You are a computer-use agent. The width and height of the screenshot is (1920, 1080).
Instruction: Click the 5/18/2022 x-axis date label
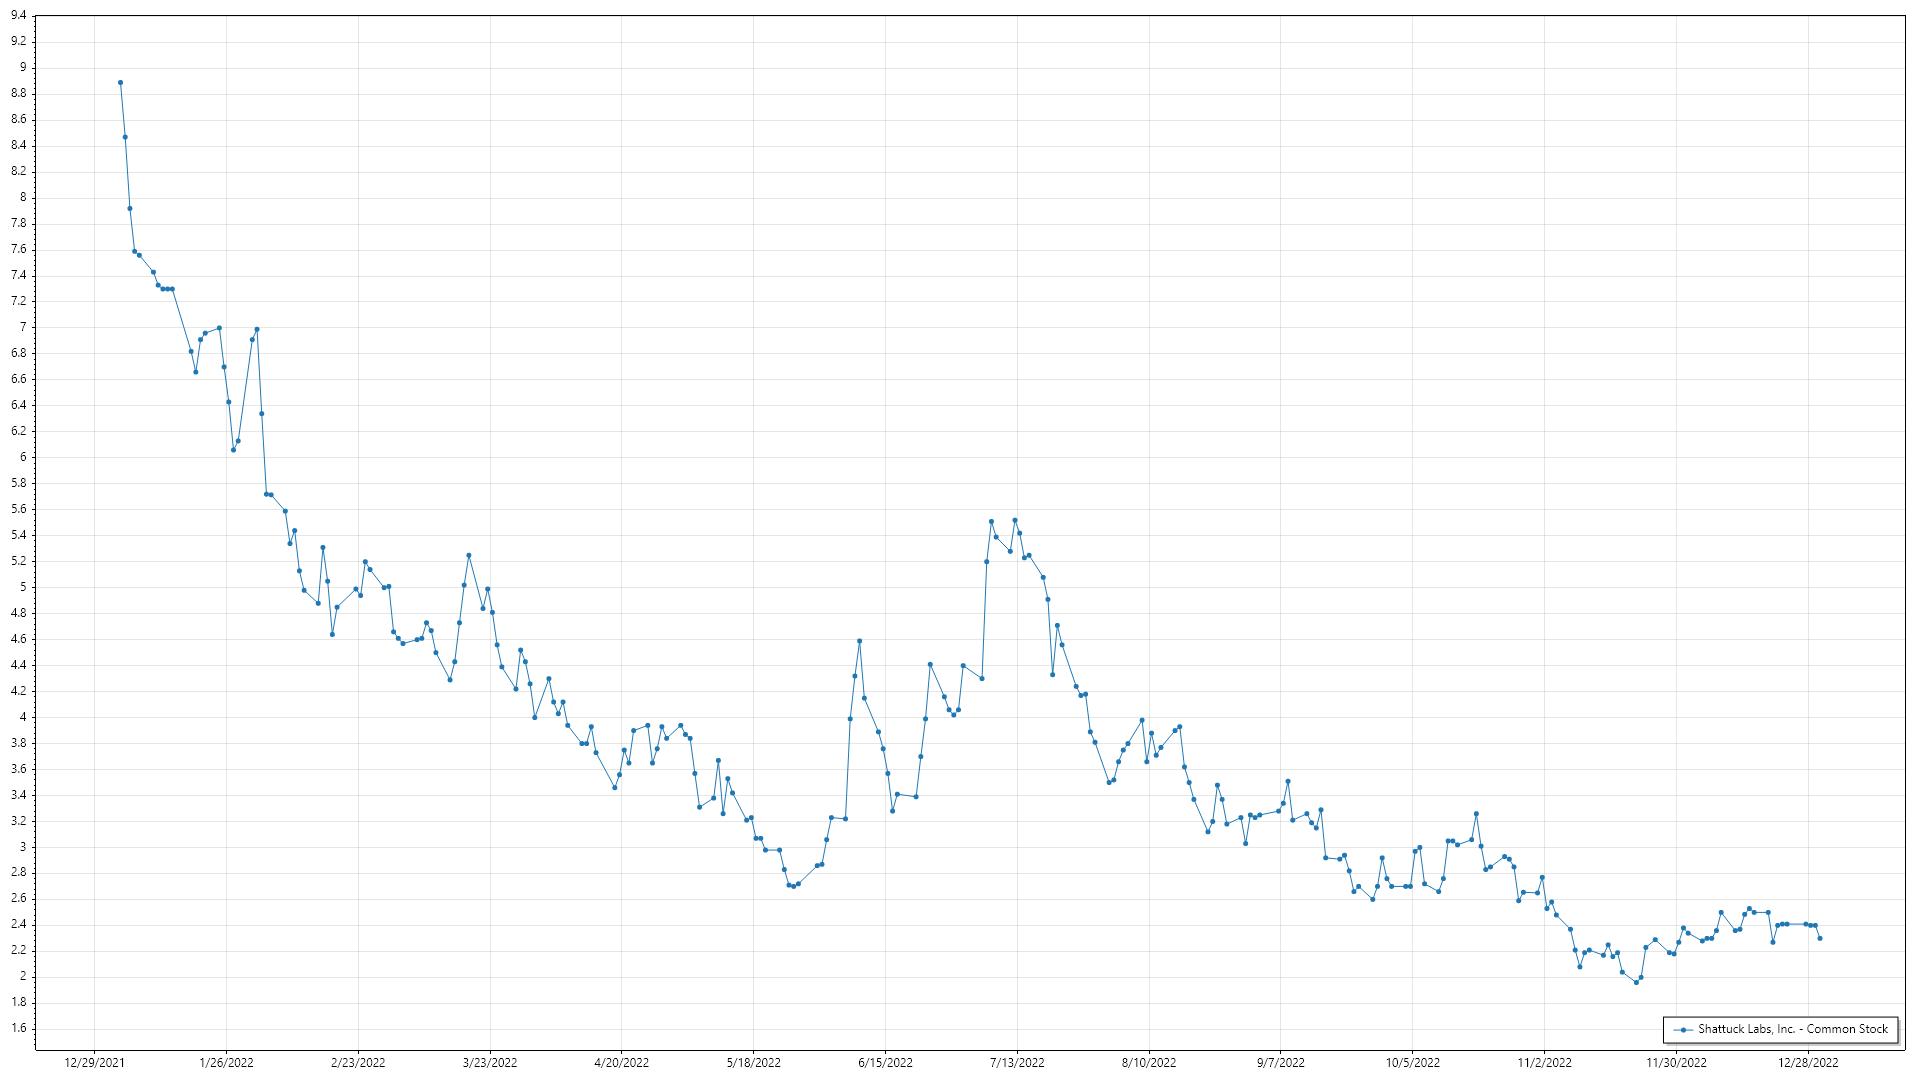click(x=754, y=1063)
